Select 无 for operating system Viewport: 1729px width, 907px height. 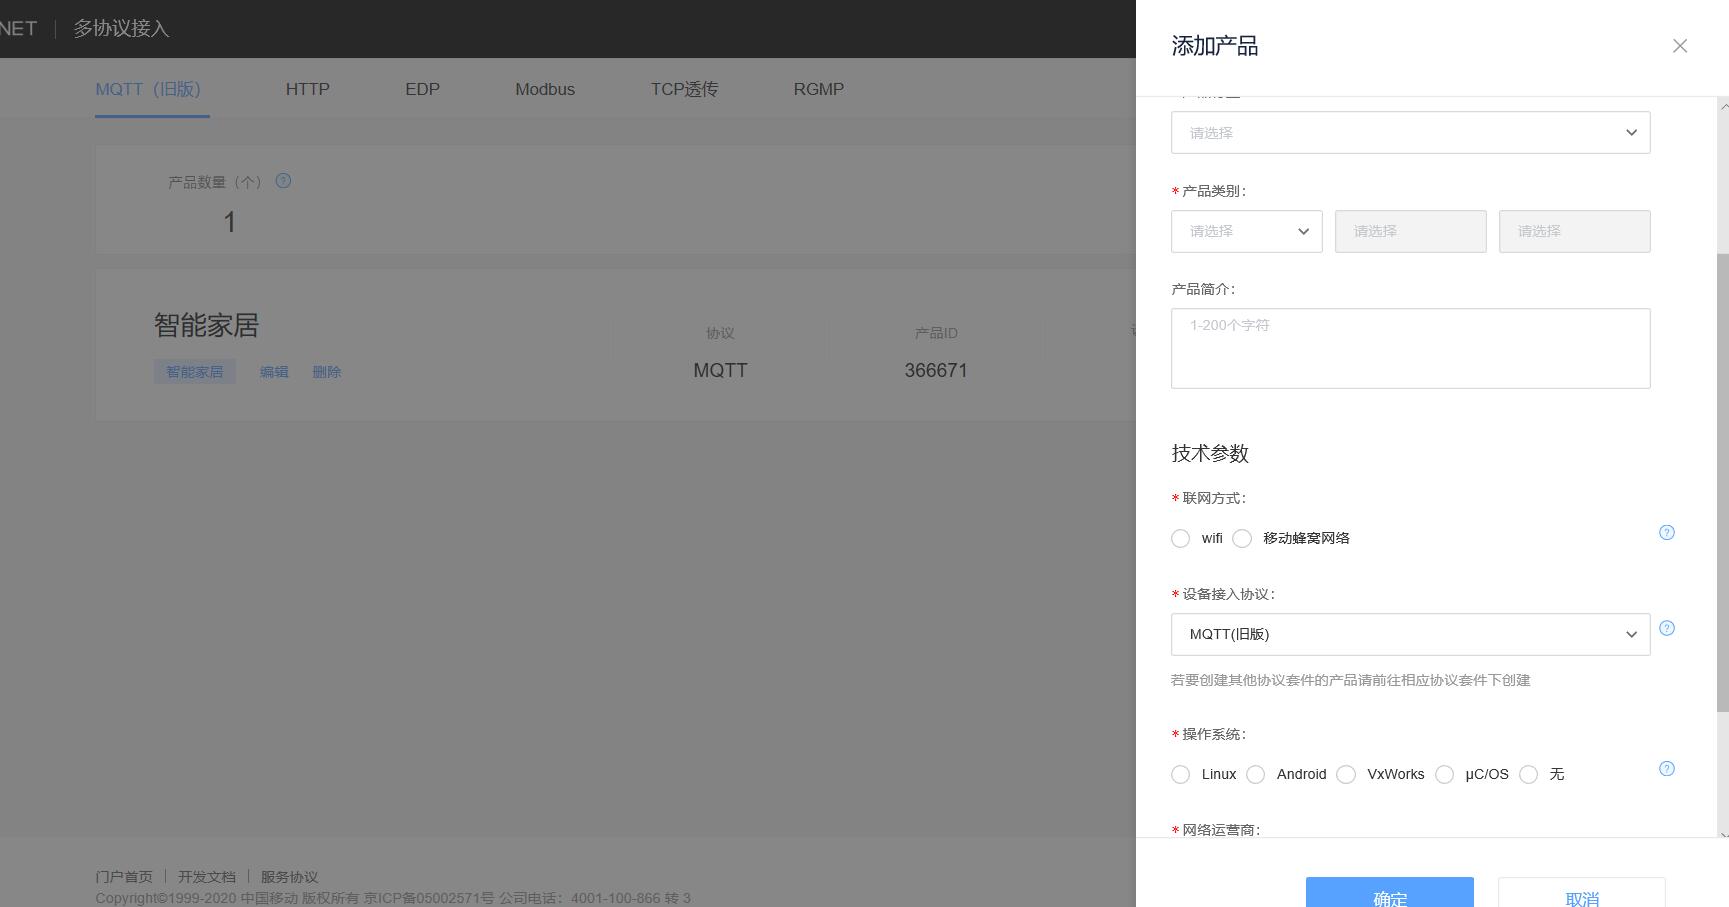click(x=1529, y=774)
